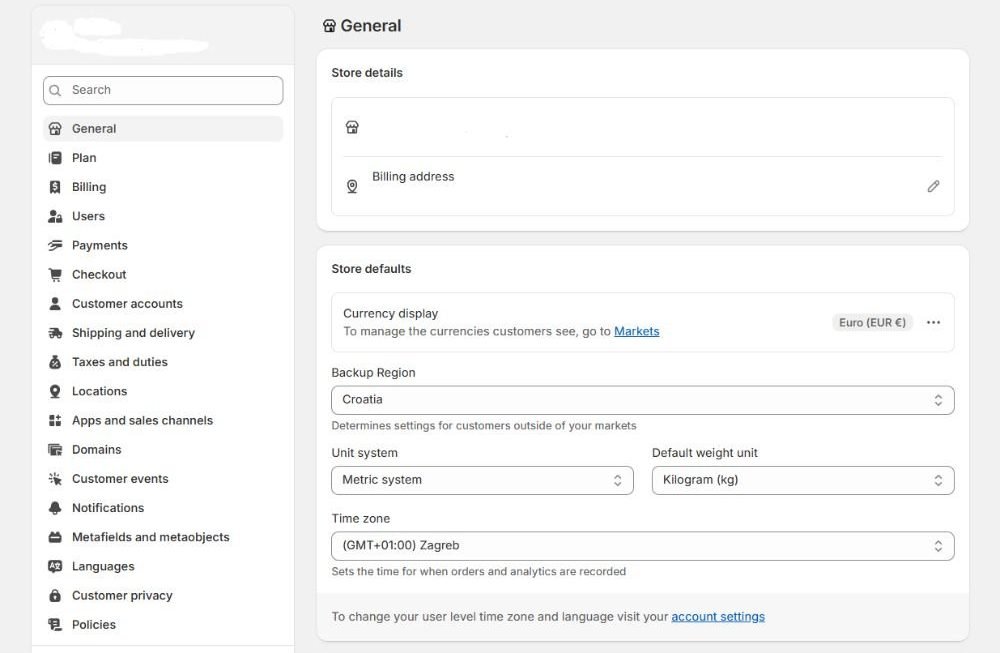Click the Languages translate icon
Screen dimensions: 1000x653
click(55, 566)
